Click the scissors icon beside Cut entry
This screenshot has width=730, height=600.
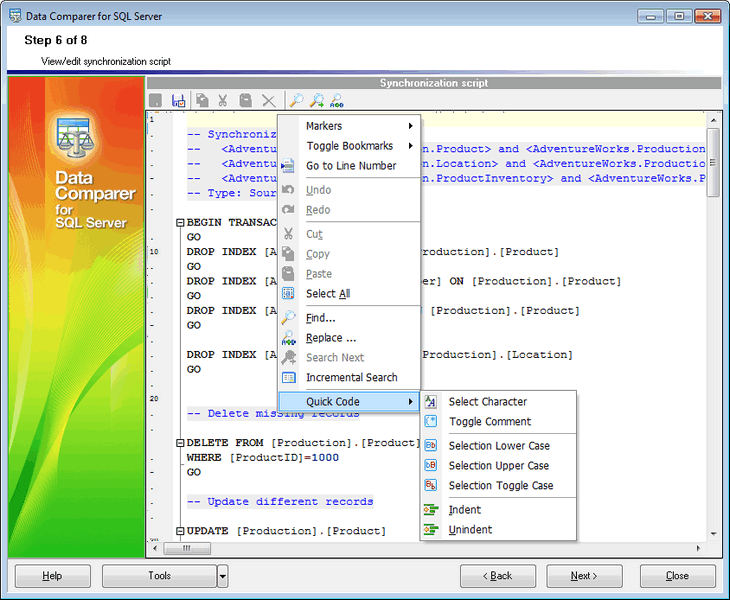(288, 234)
